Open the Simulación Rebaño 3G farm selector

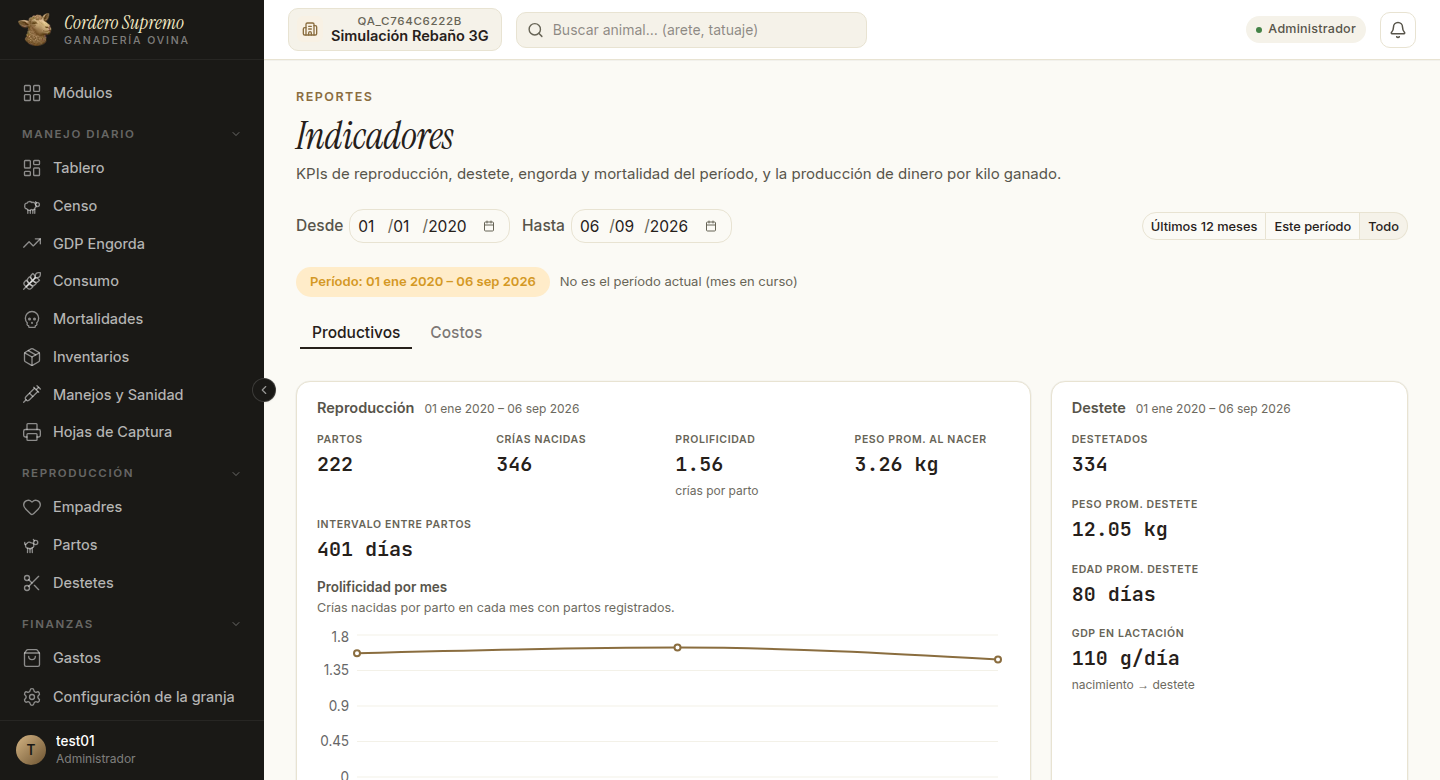(395, 29)
